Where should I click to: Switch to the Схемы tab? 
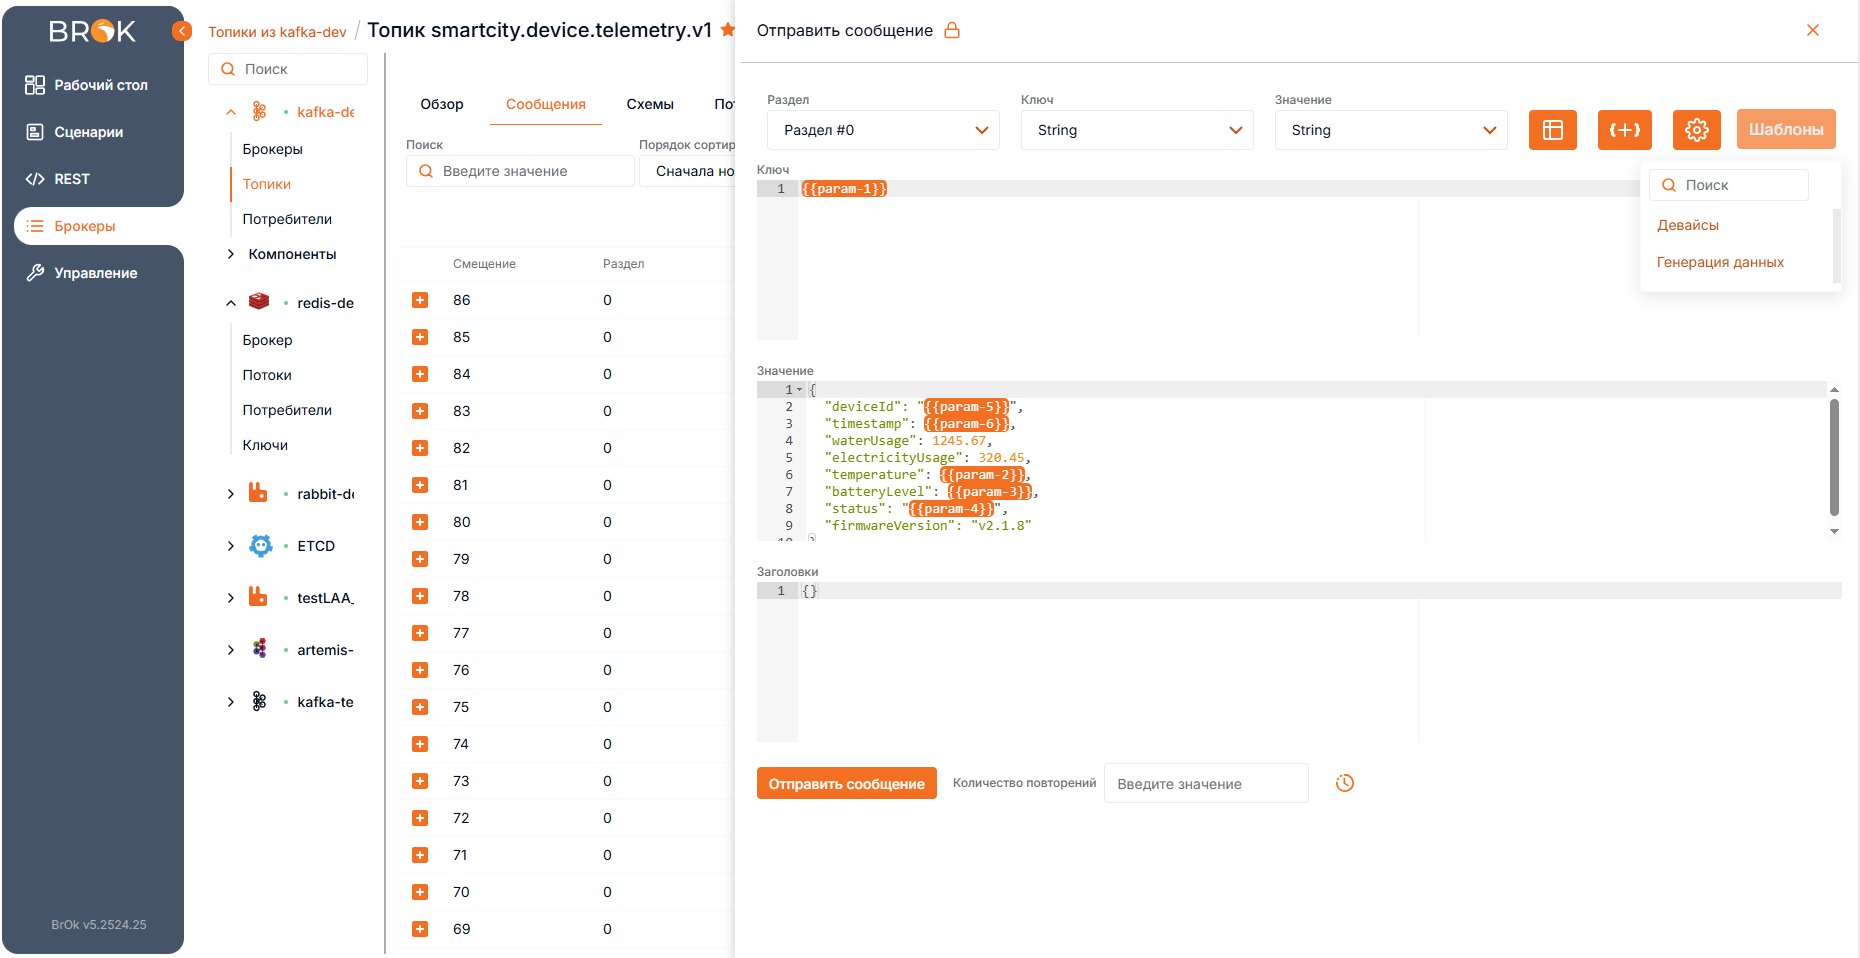[650, 104]
